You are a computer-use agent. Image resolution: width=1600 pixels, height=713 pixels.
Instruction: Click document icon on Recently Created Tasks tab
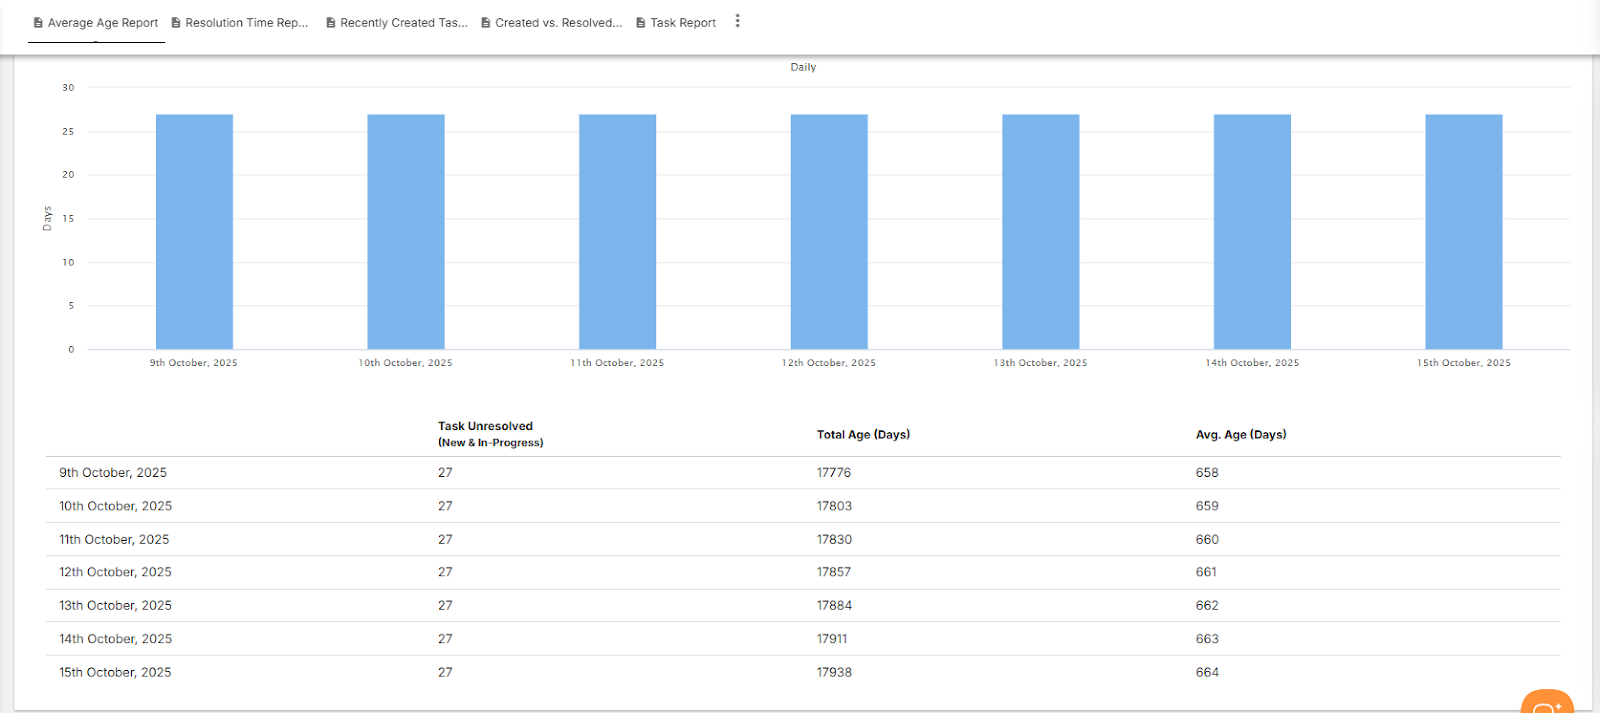(331, 23)
